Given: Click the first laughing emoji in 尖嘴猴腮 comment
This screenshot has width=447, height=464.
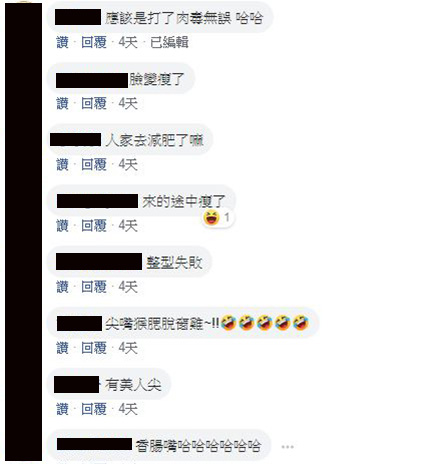Looking at the screenshot, I should (x=229, y=323).
